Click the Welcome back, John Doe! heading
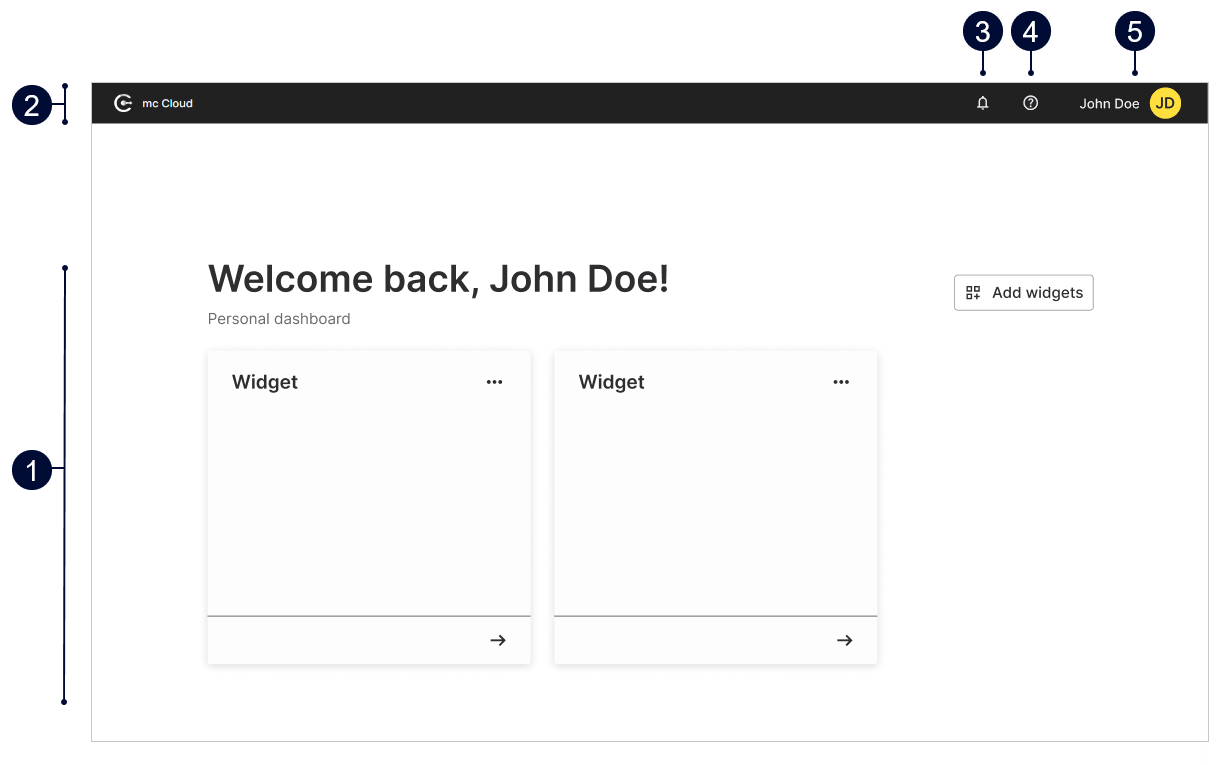The height and width of the screenshot is (765, 1224). point(438,279)
